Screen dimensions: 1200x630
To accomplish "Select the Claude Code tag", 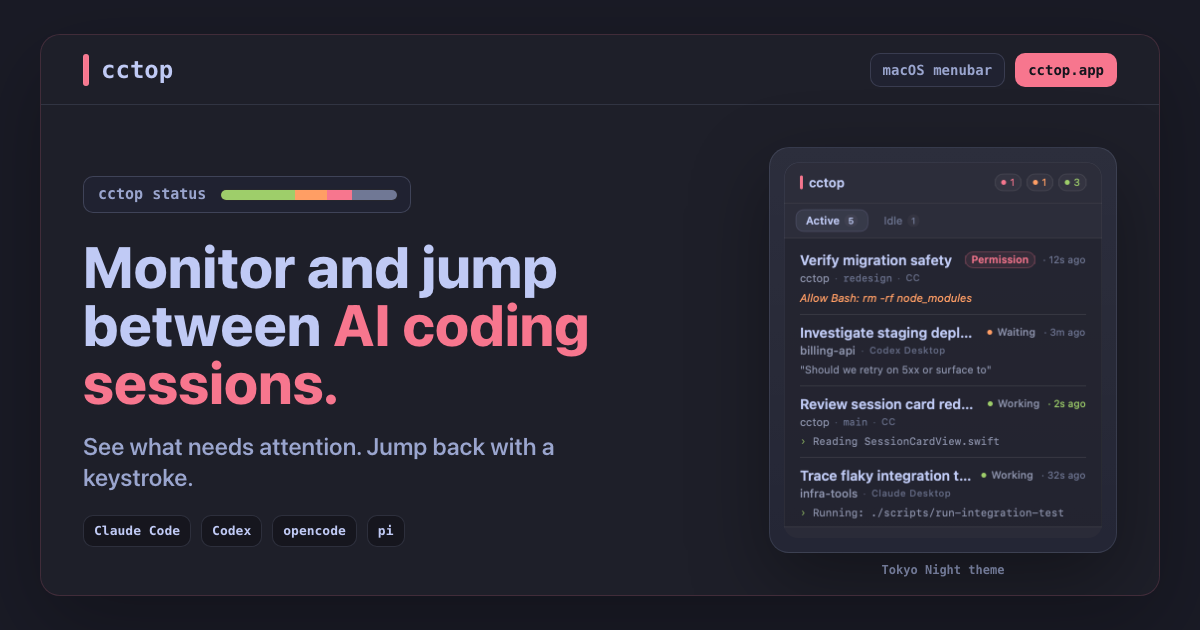I will point(137,531).
